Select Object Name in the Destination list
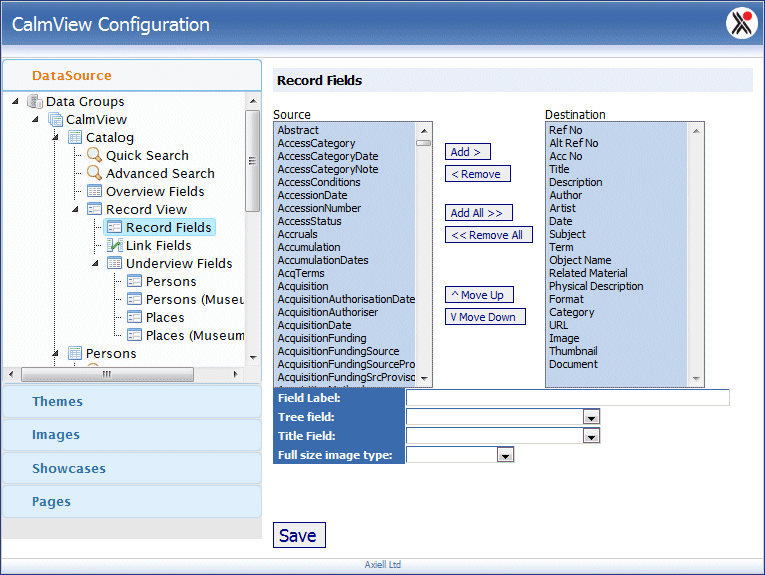765x575 pixels. pyautogui.click(x=580, y=260)
